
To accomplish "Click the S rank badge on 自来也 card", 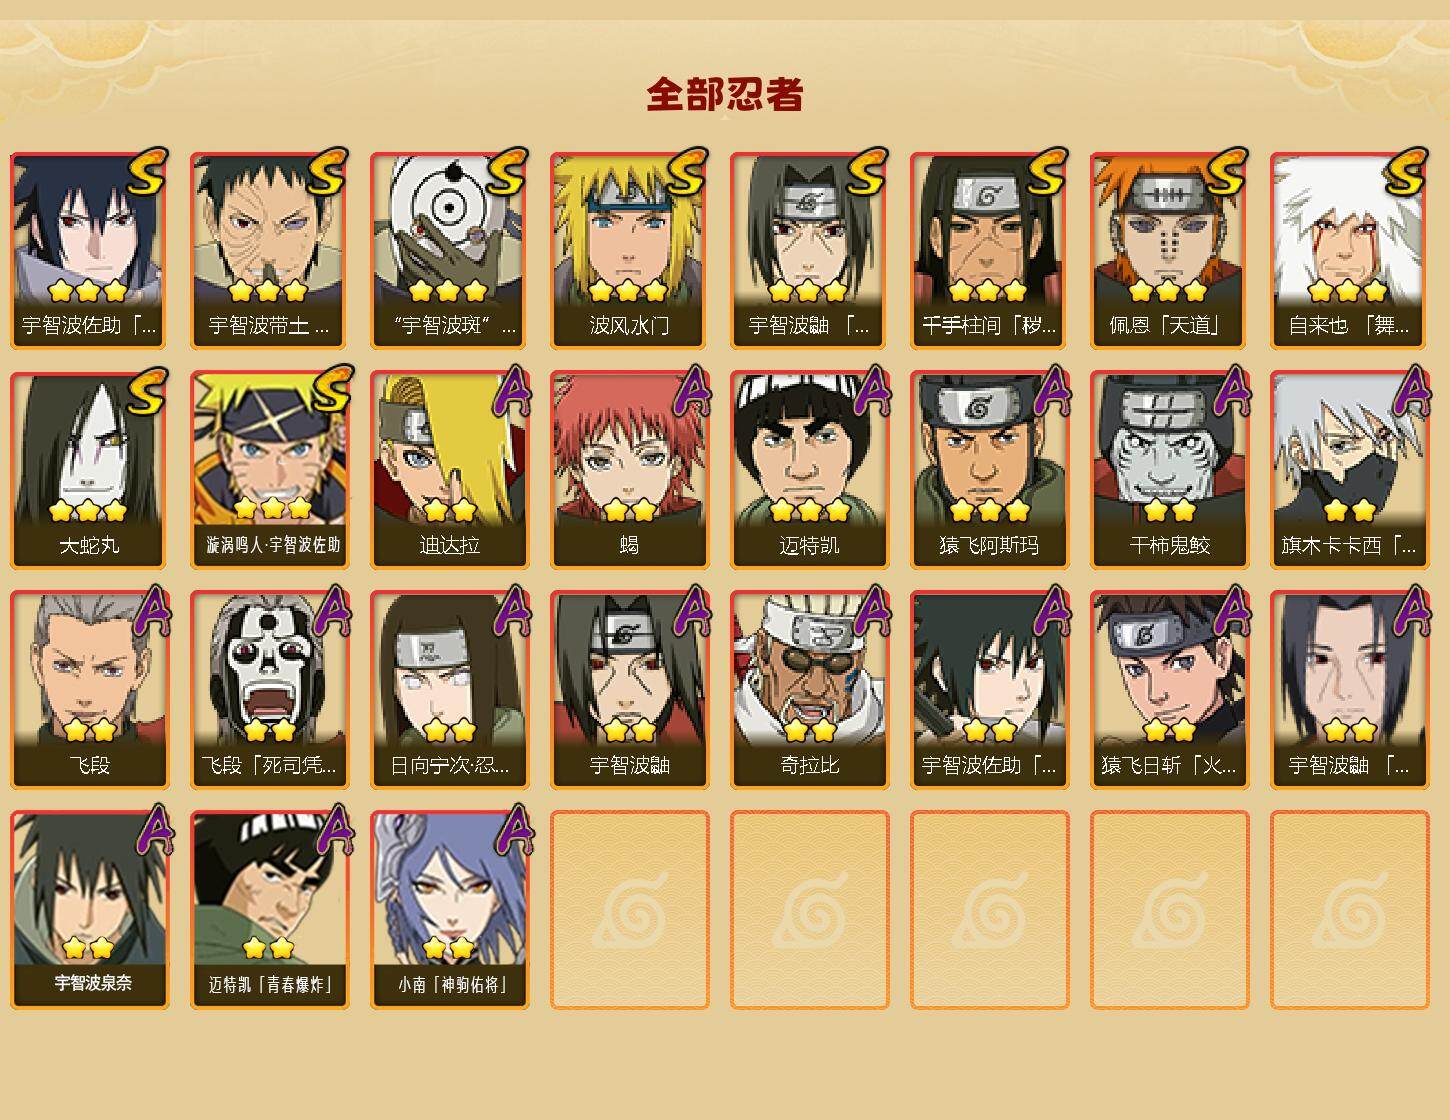I will 1406,171.
